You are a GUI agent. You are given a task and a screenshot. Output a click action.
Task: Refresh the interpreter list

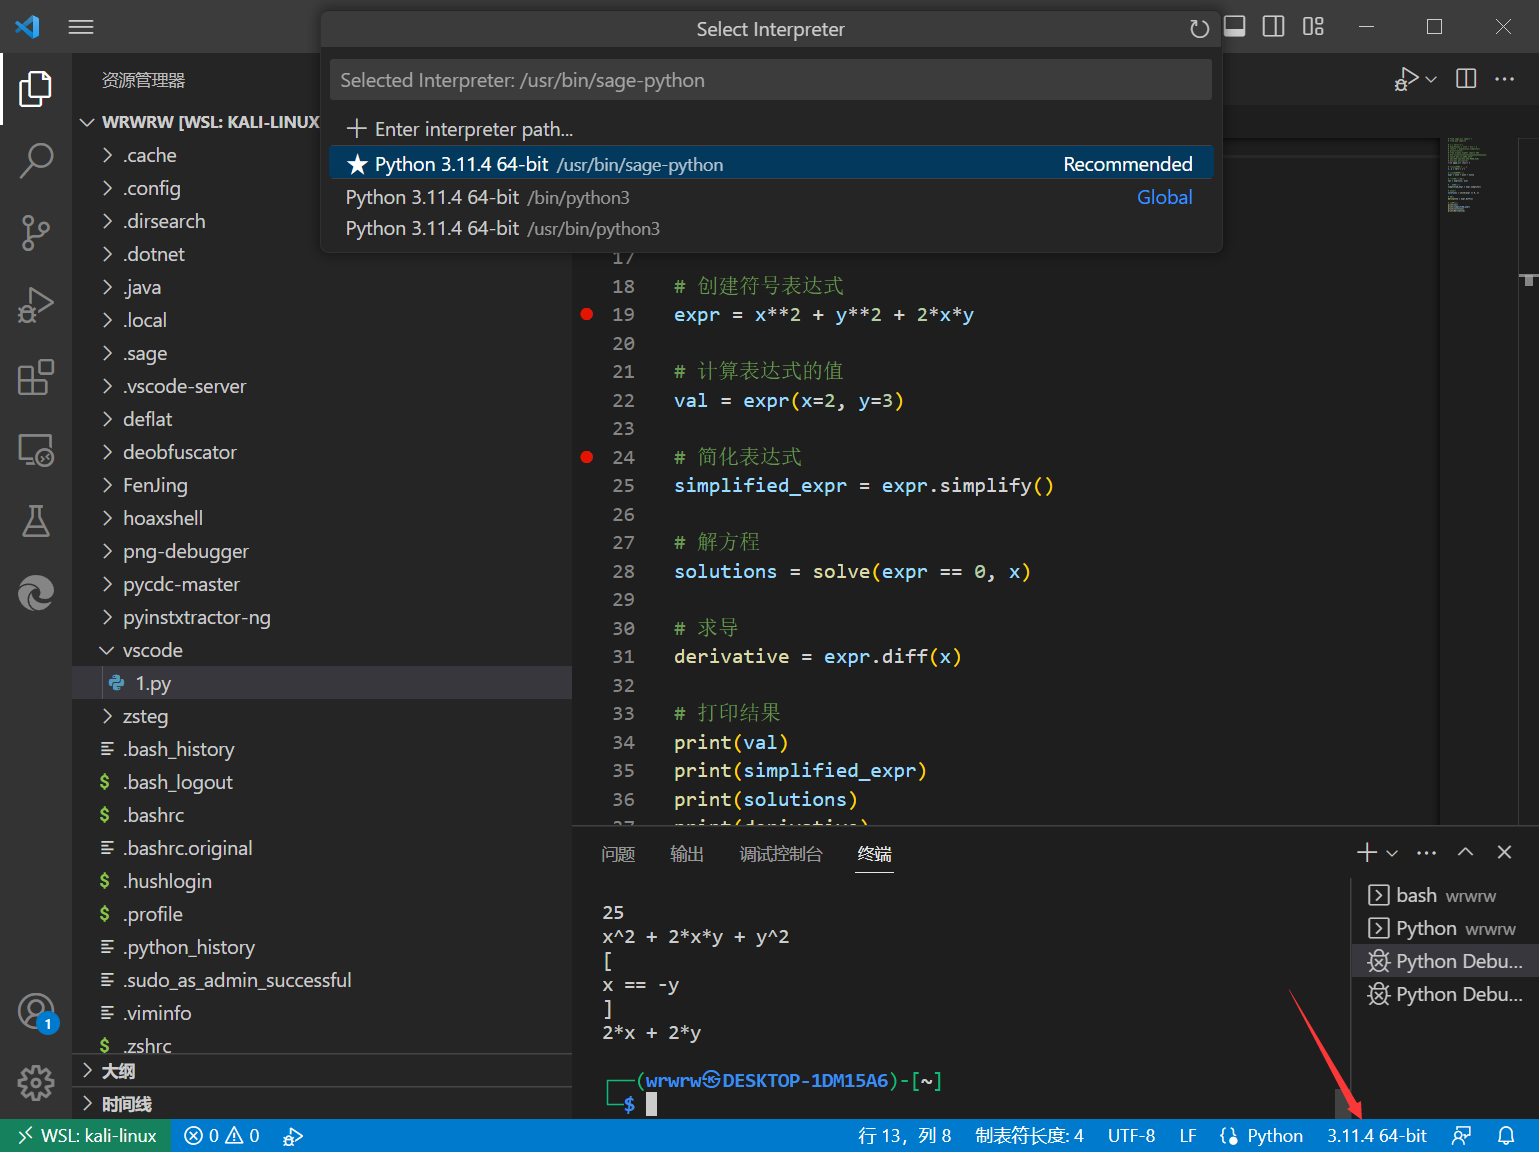[1199, 29]
